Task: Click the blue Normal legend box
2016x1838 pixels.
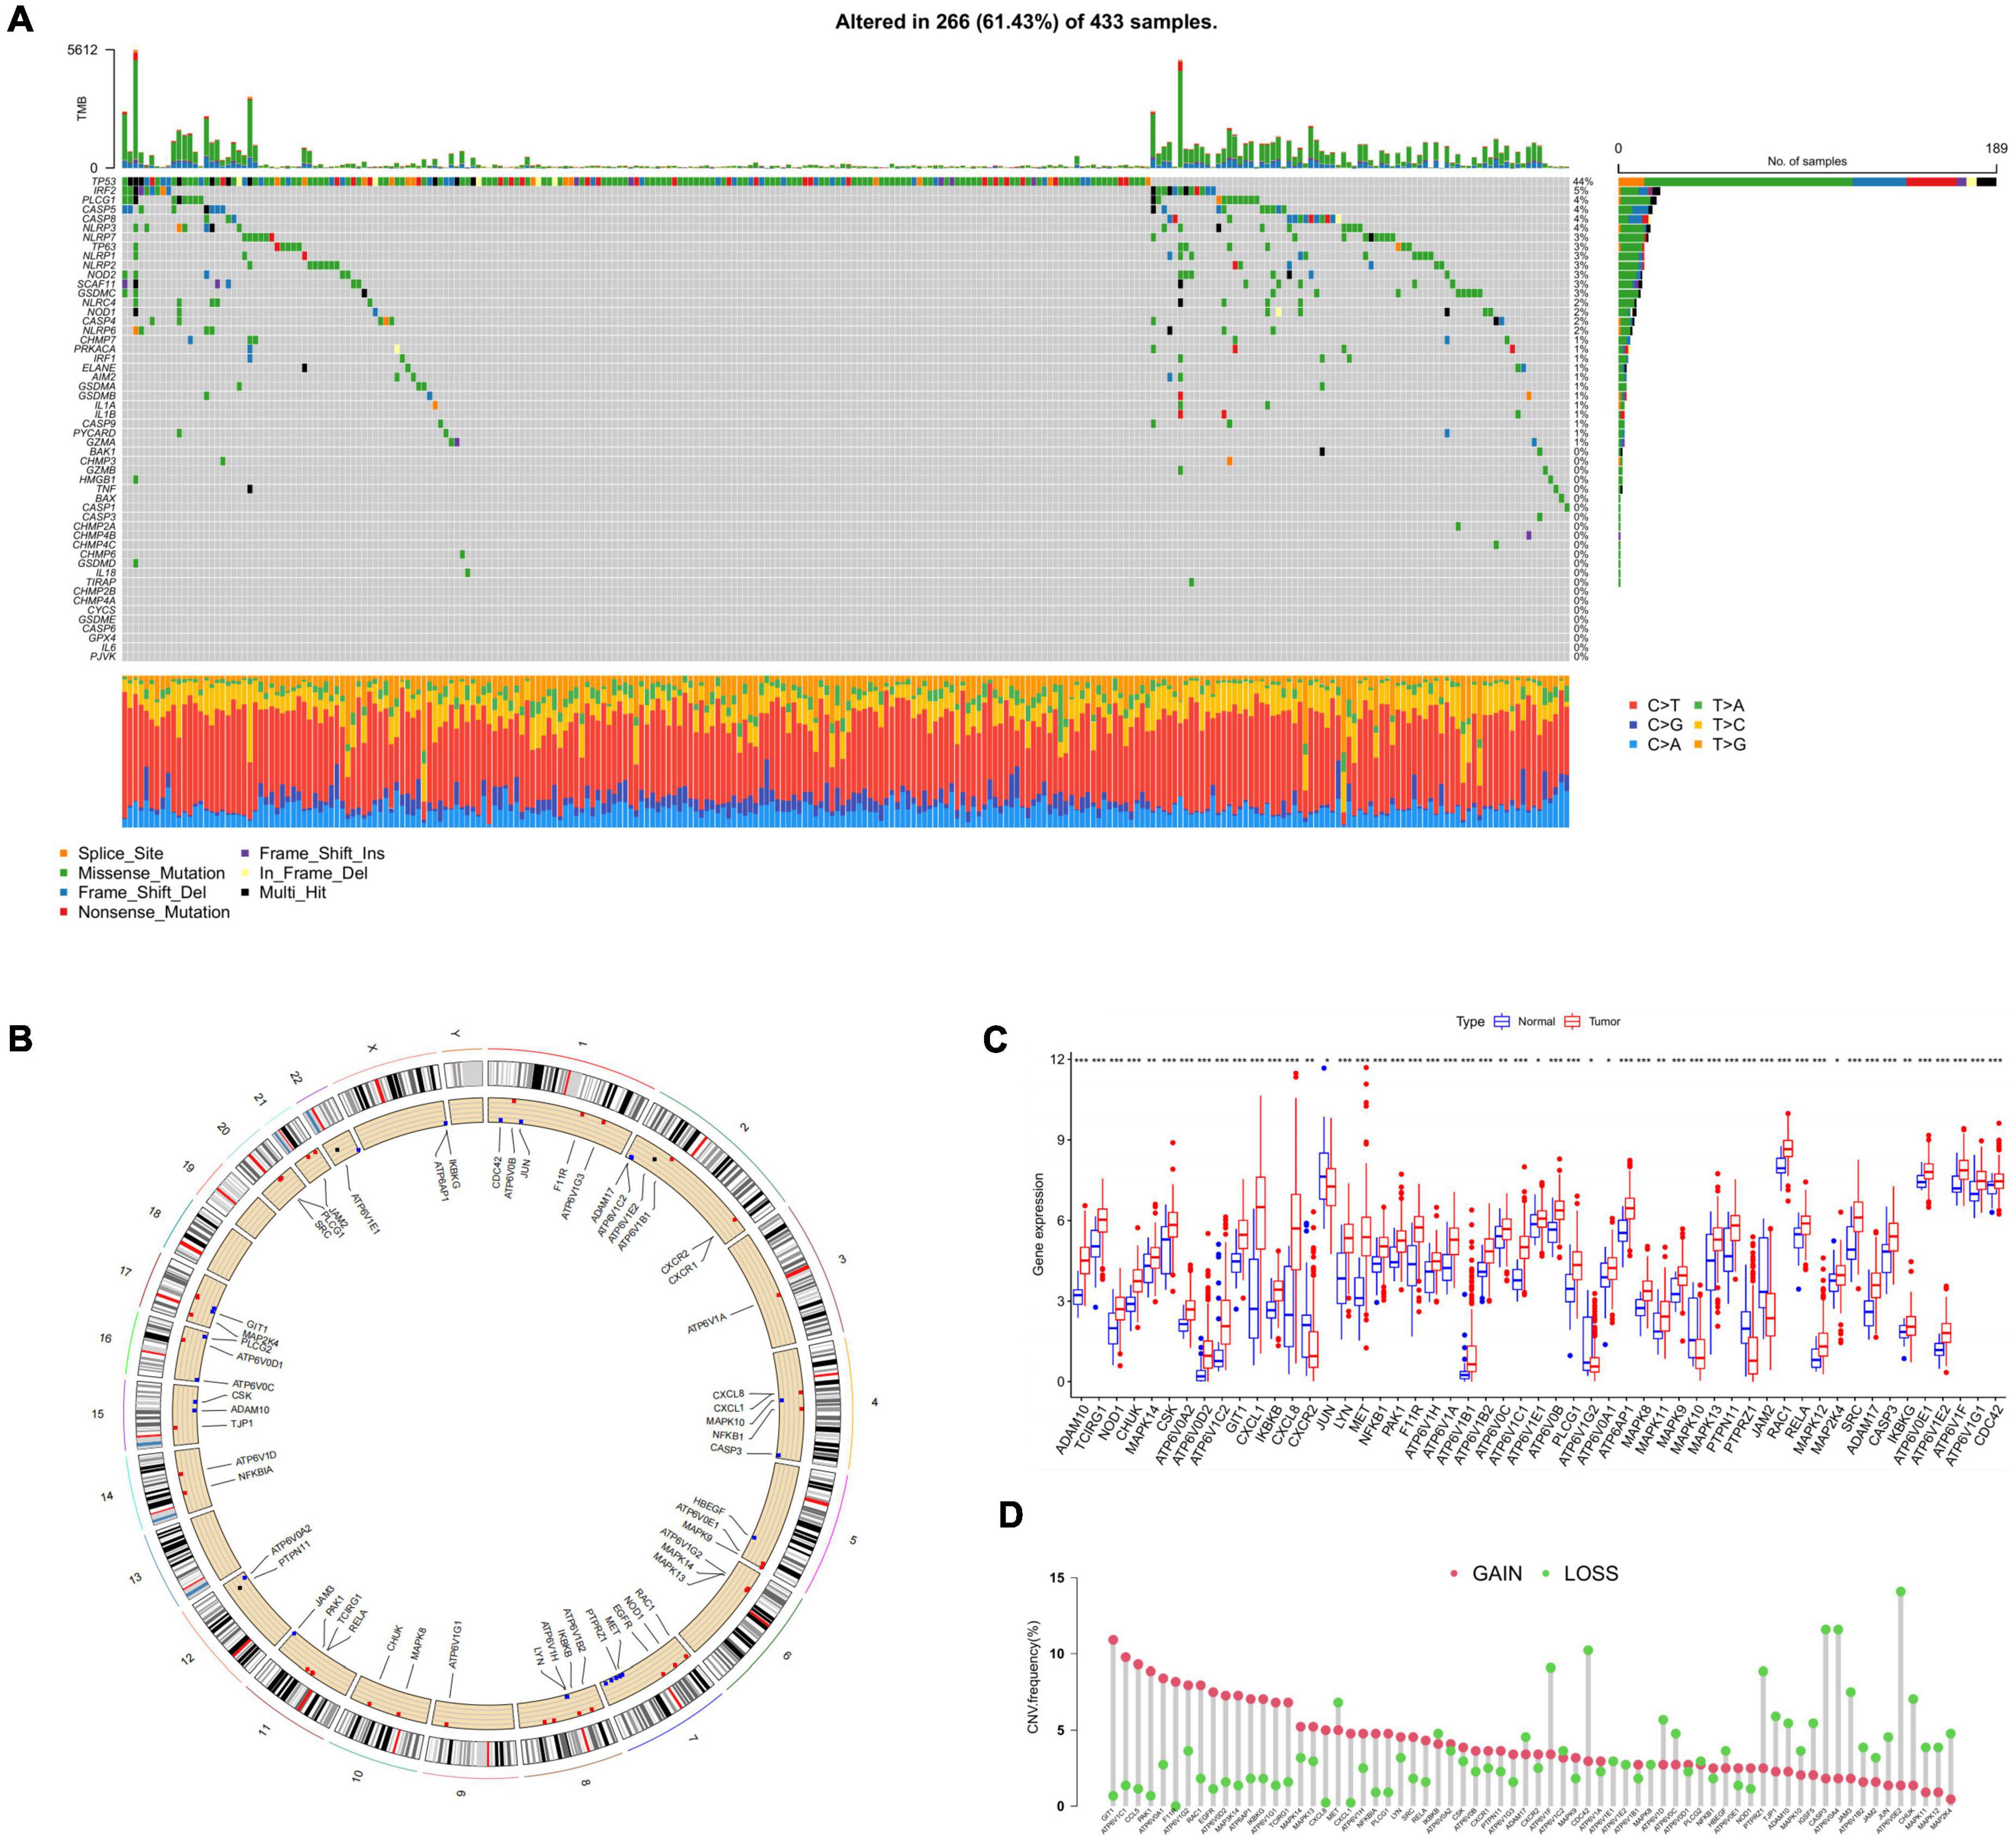Action: (1502, 1022)
